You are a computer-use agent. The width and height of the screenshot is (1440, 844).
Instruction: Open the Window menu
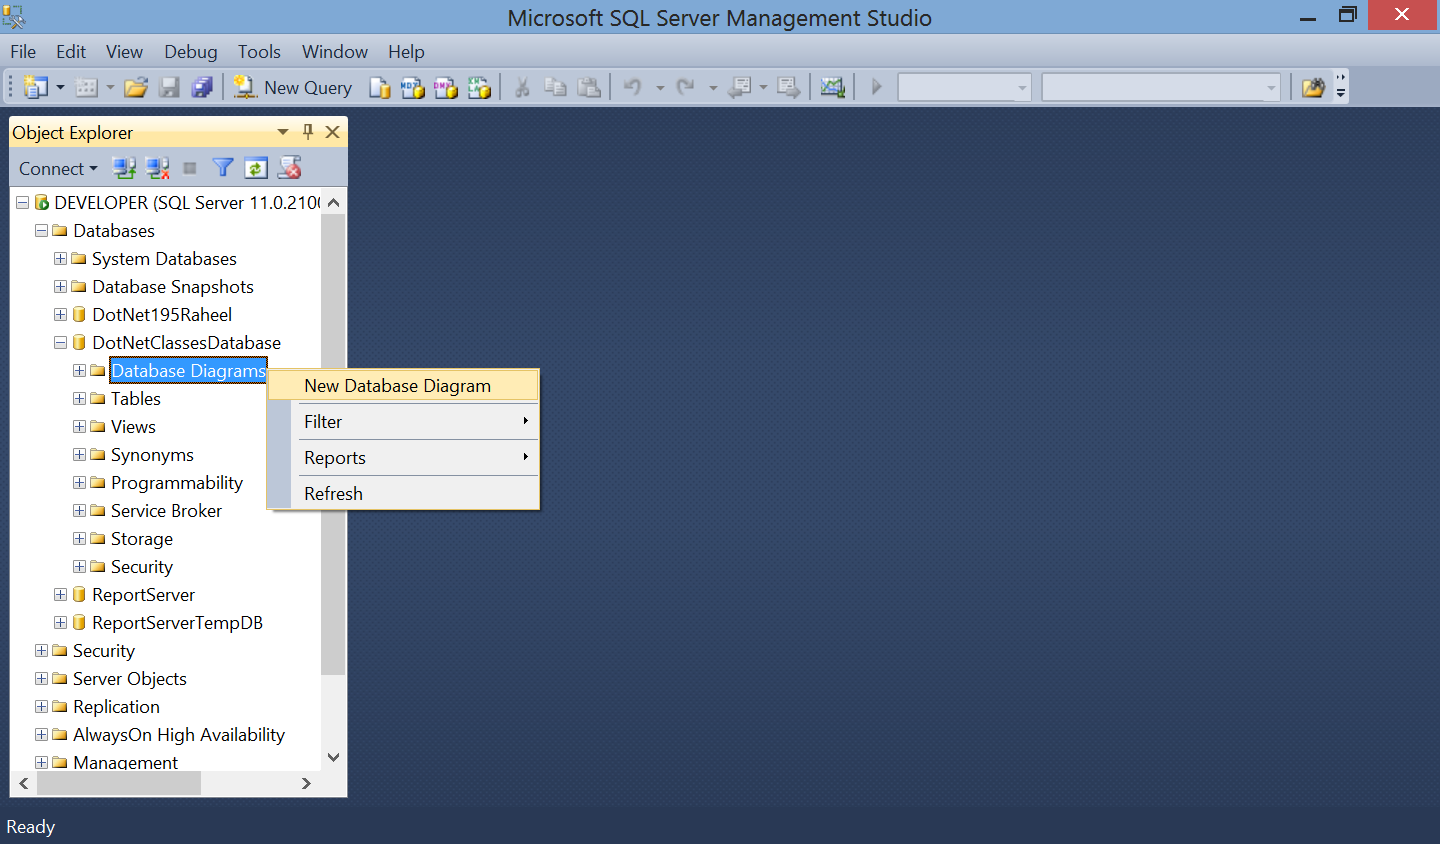click(x=335, y=52)
